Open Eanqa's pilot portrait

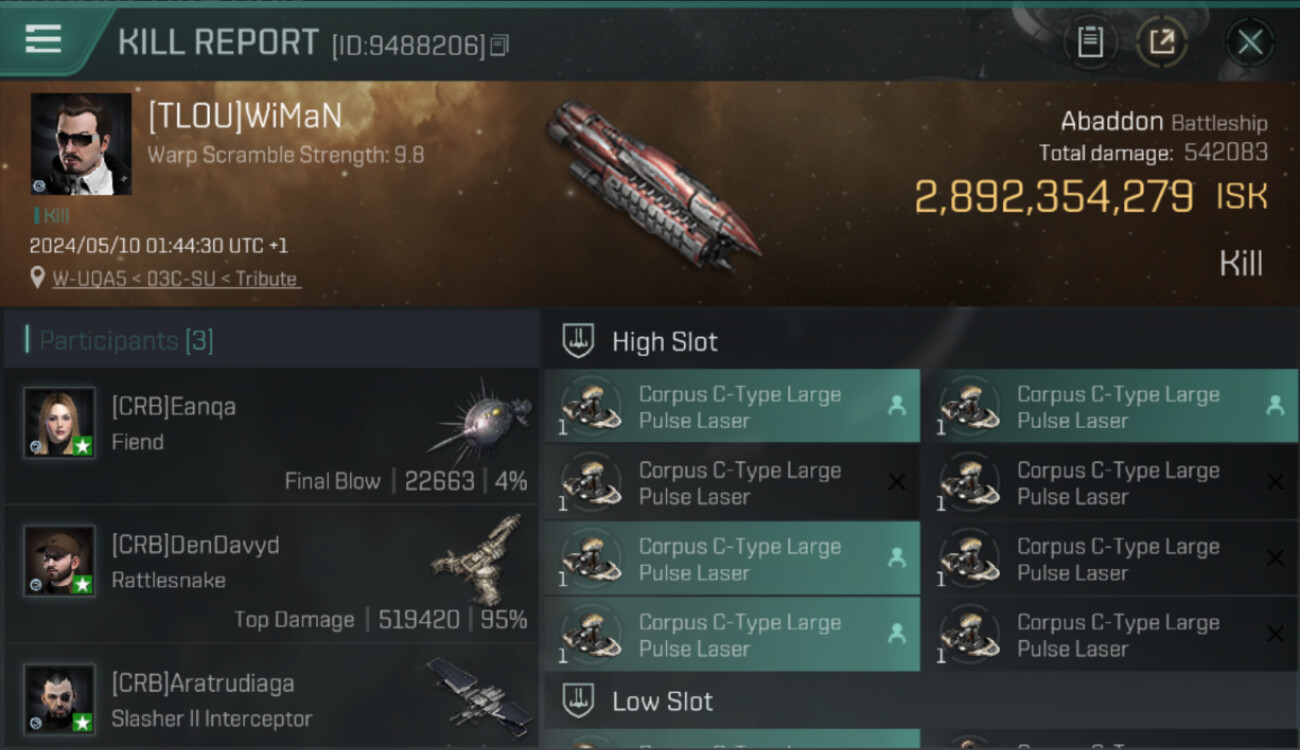(60, 423)
